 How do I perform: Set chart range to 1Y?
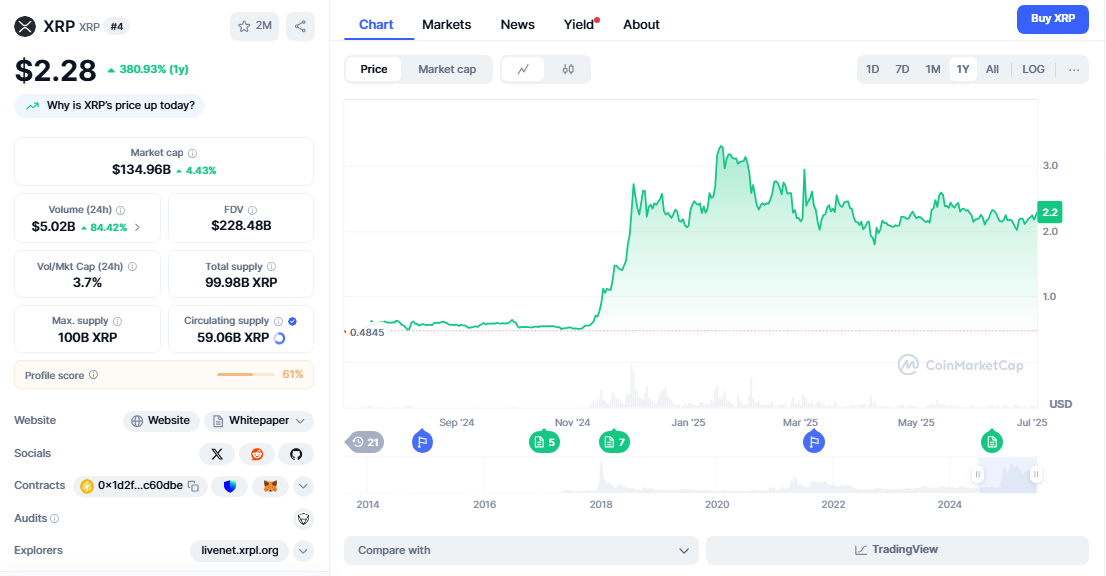pyautogui.click(x=963, y=69)
